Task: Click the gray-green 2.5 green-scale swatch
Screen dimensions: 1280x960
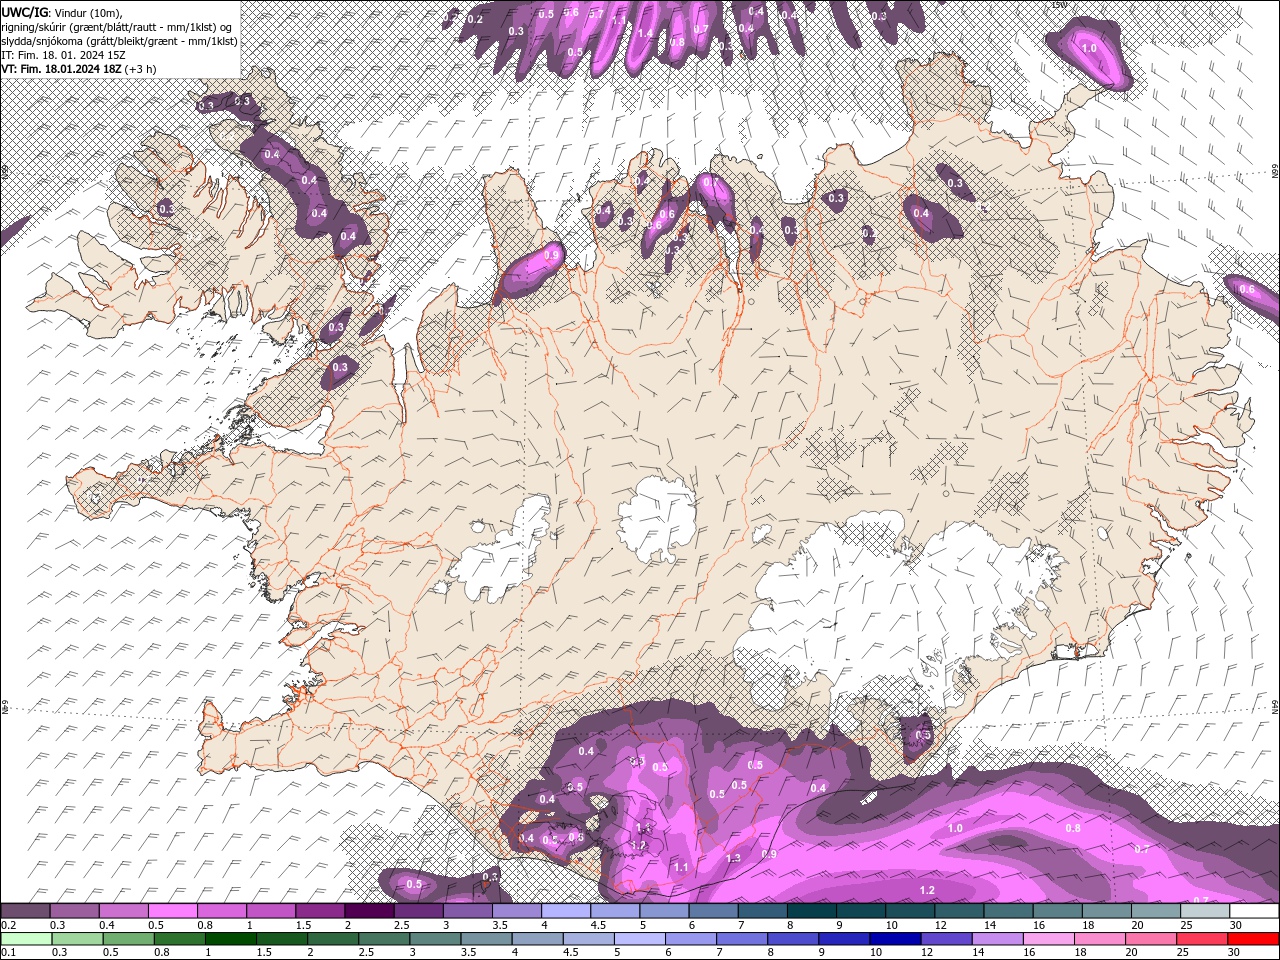Action: click(383, 939)
